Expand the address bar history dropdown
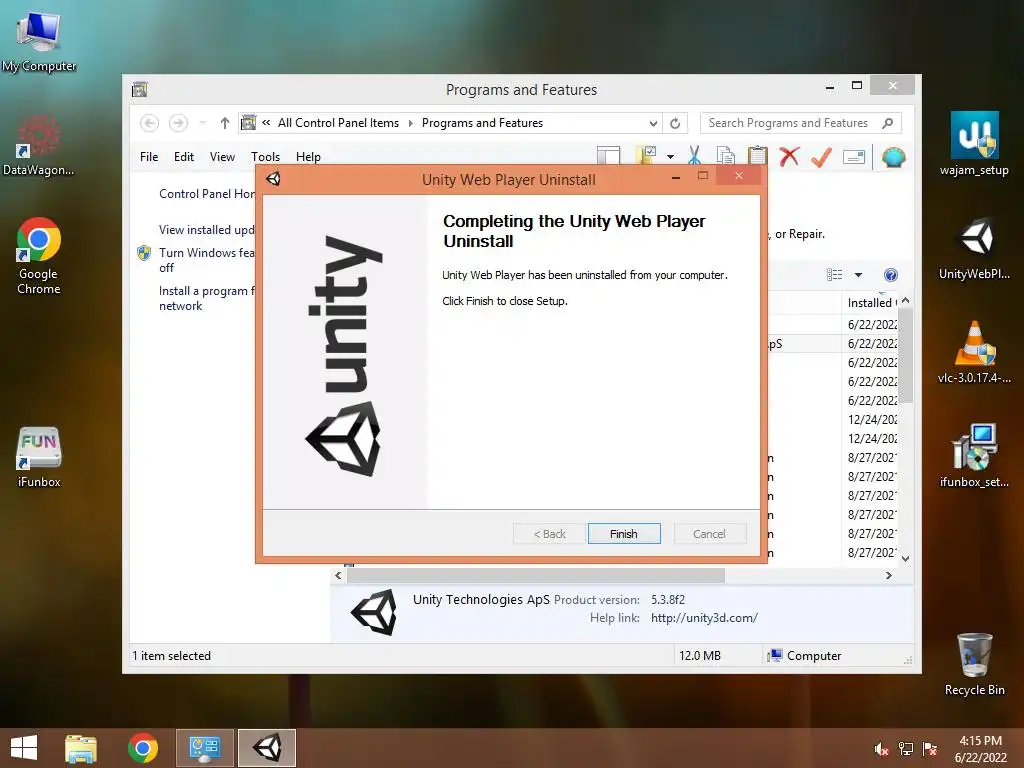Screen dimensions: 1024x768 [x=653, y=123]
